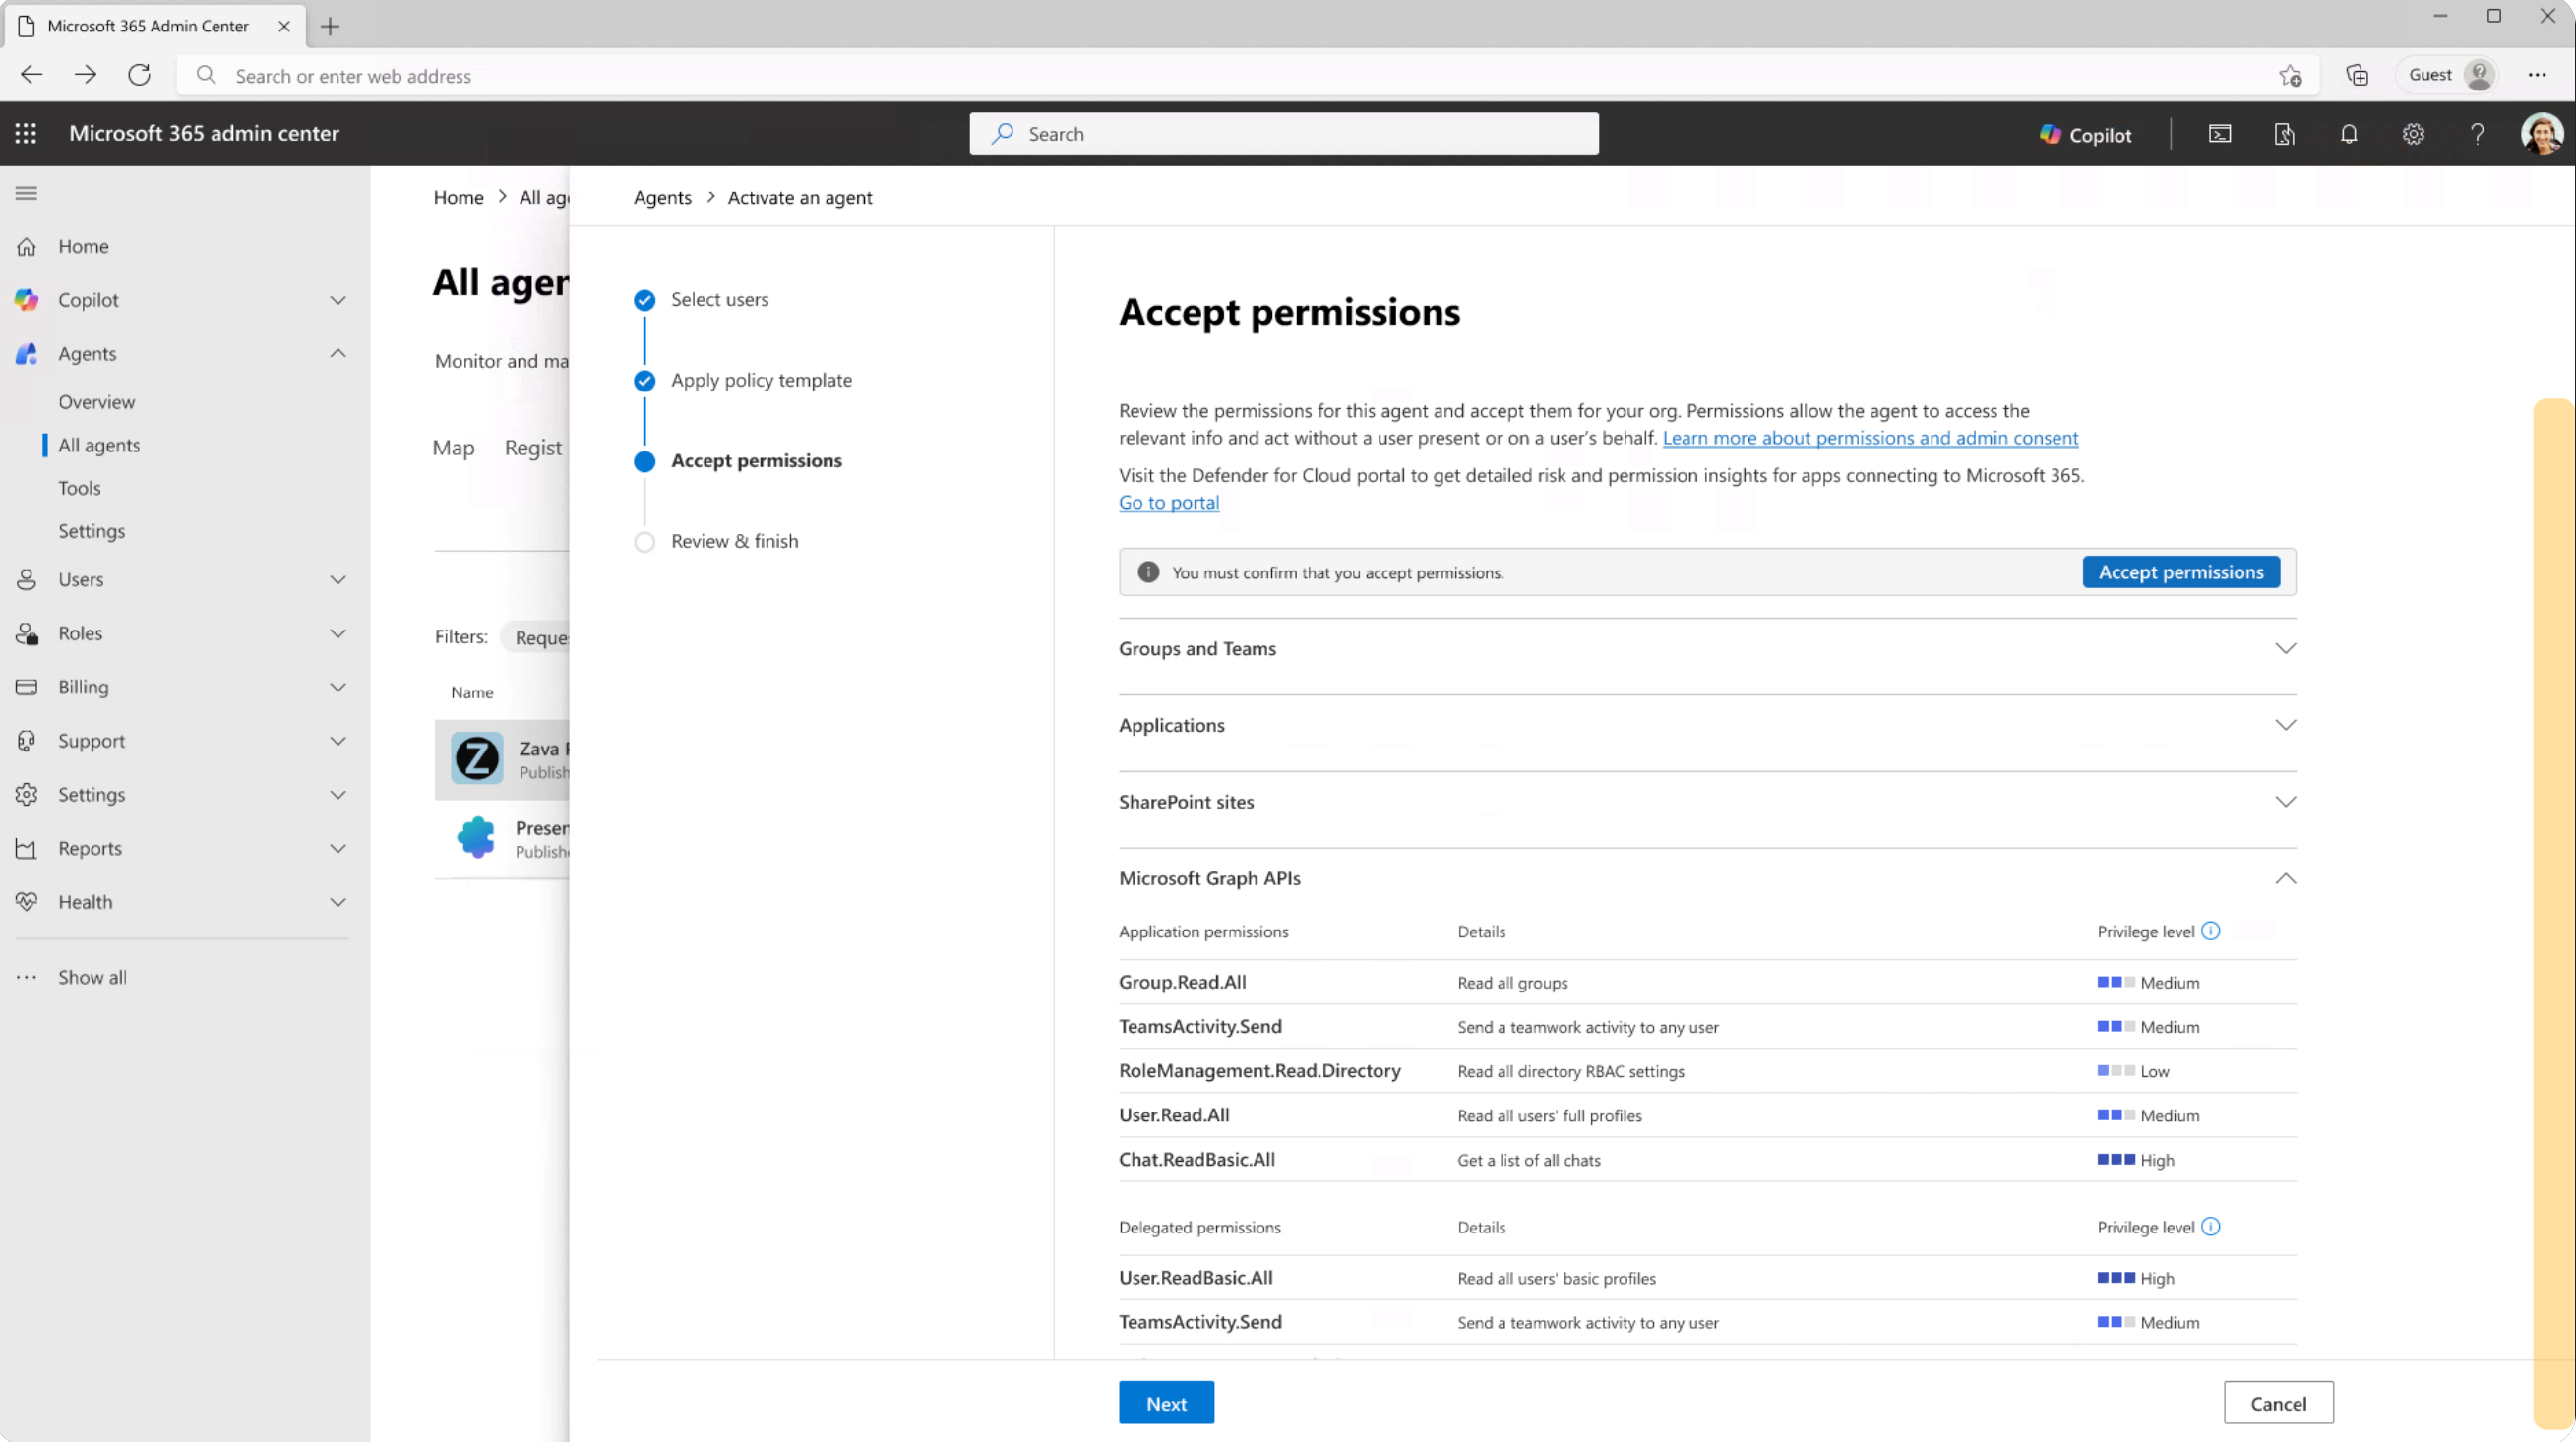Open Settings under Agents
This screenshot has height=1442, width=2576.
[91, 531]
